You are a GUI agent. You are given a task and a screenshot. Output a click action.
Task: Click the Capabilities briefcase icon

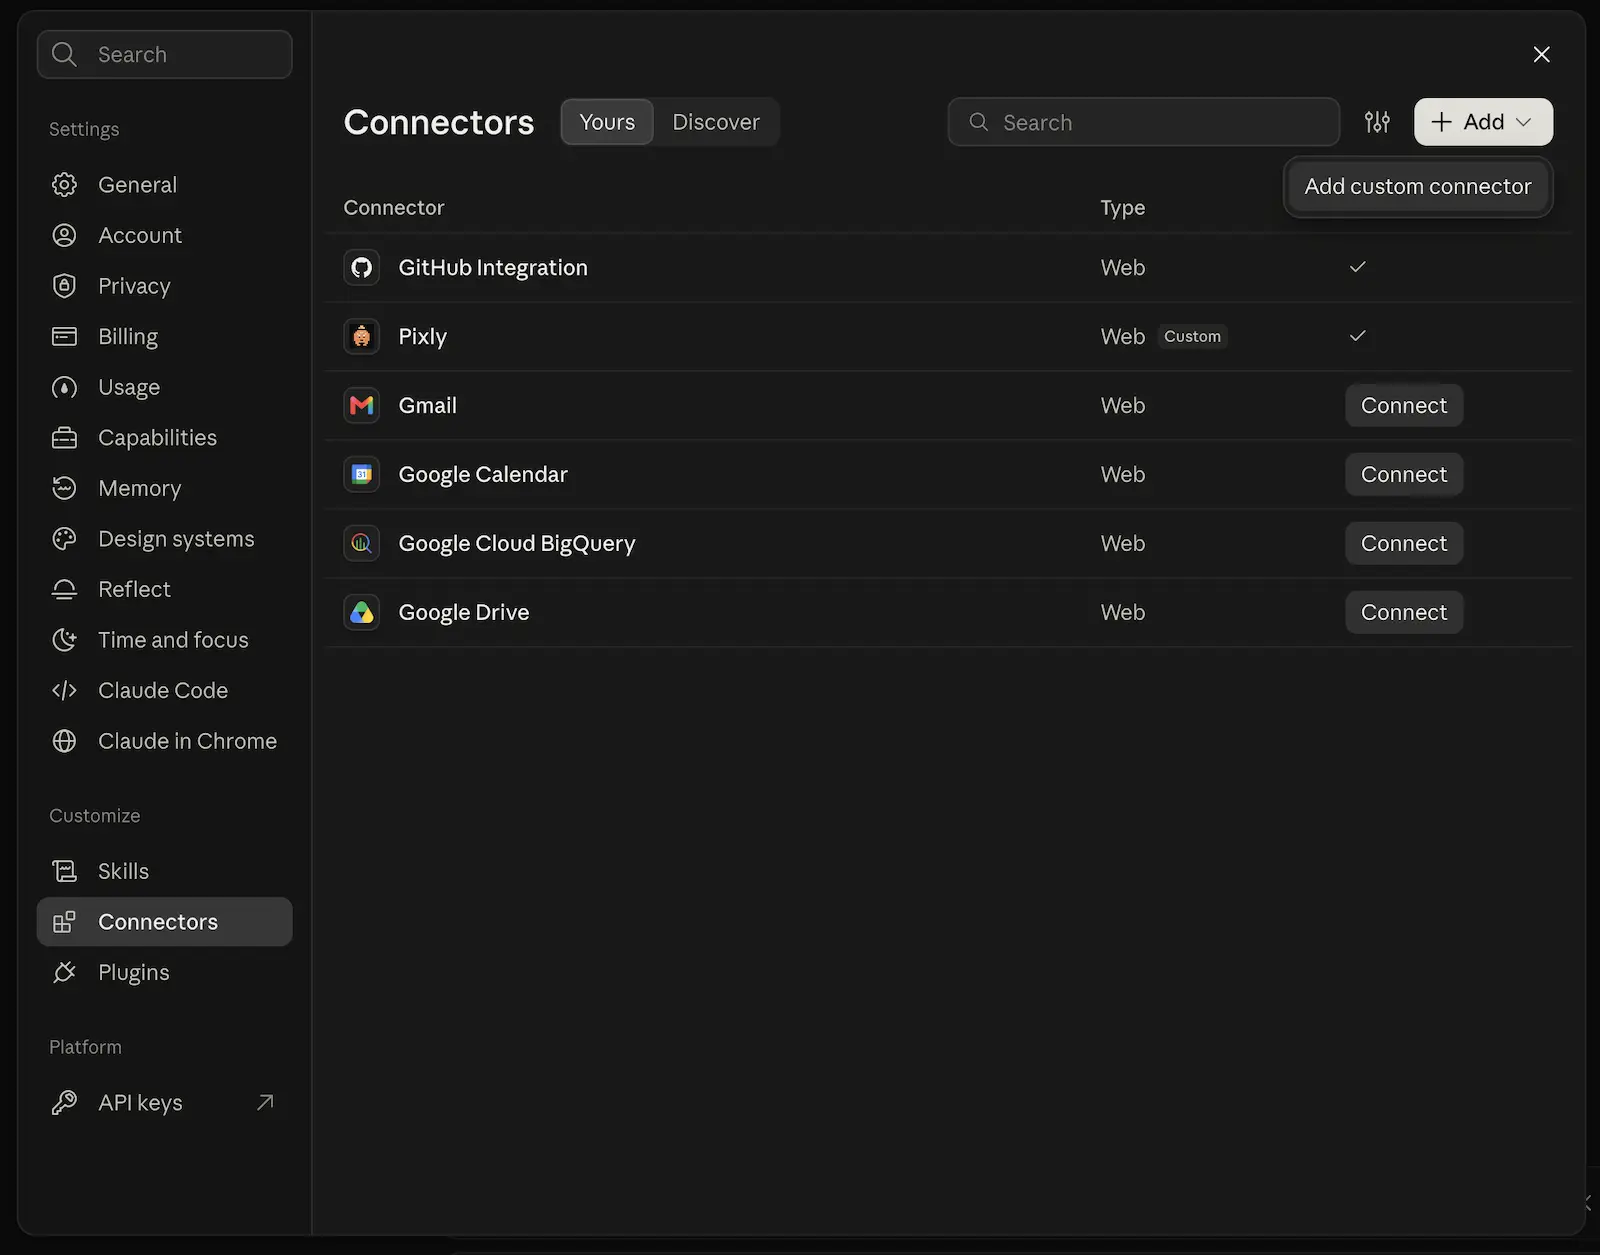pos(64,438)
